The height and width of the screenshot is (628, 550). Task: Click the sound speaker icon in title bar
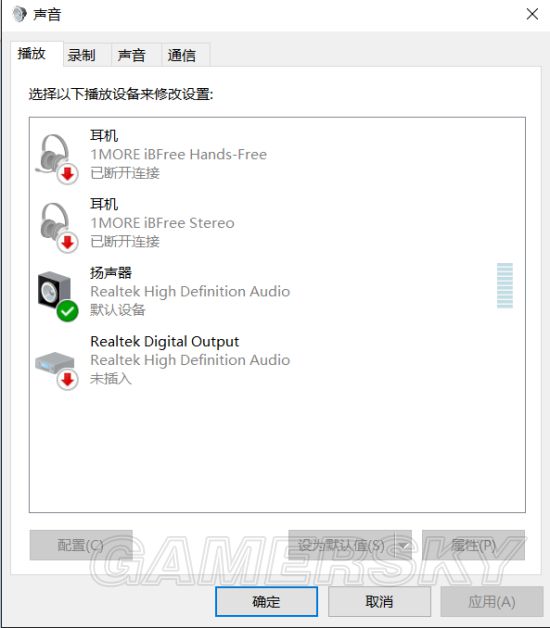pyautogui.click(x=19, y=14)
